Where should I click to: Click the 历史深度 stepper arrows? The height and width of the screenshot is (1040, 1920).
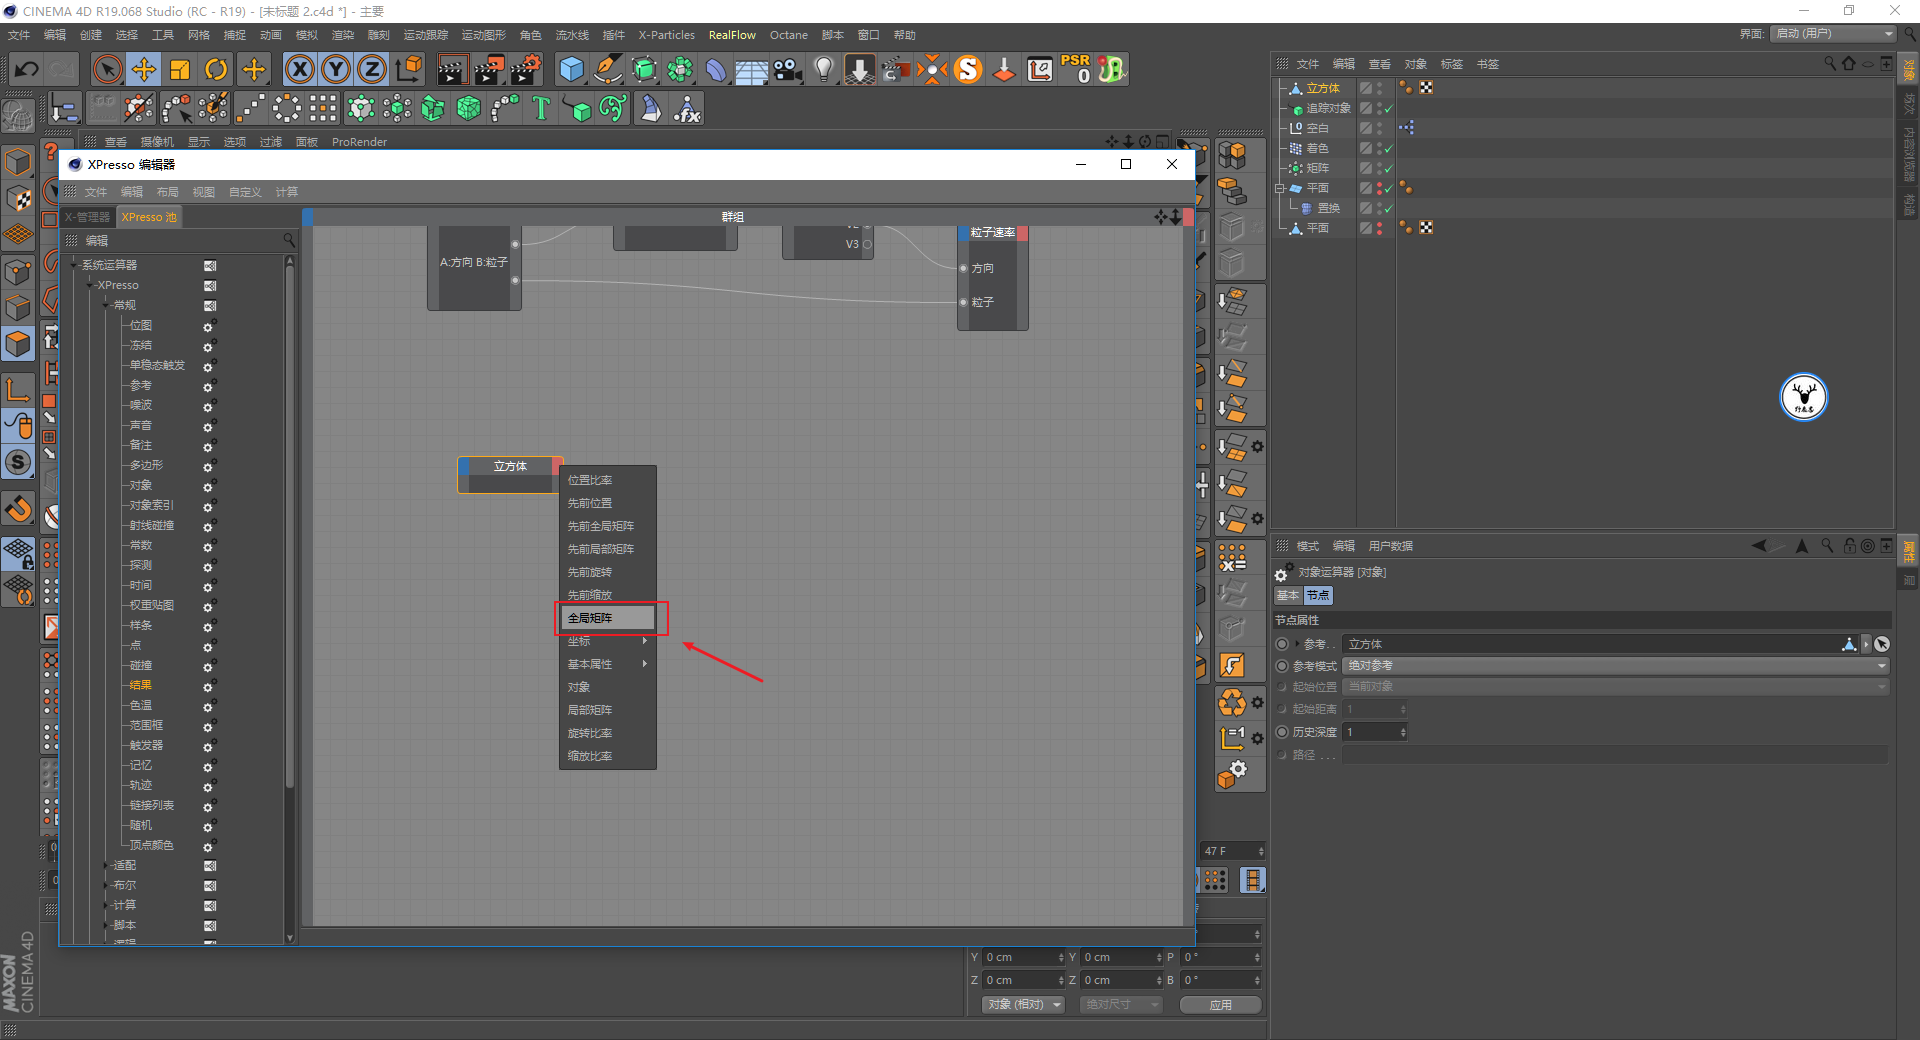1403,732
